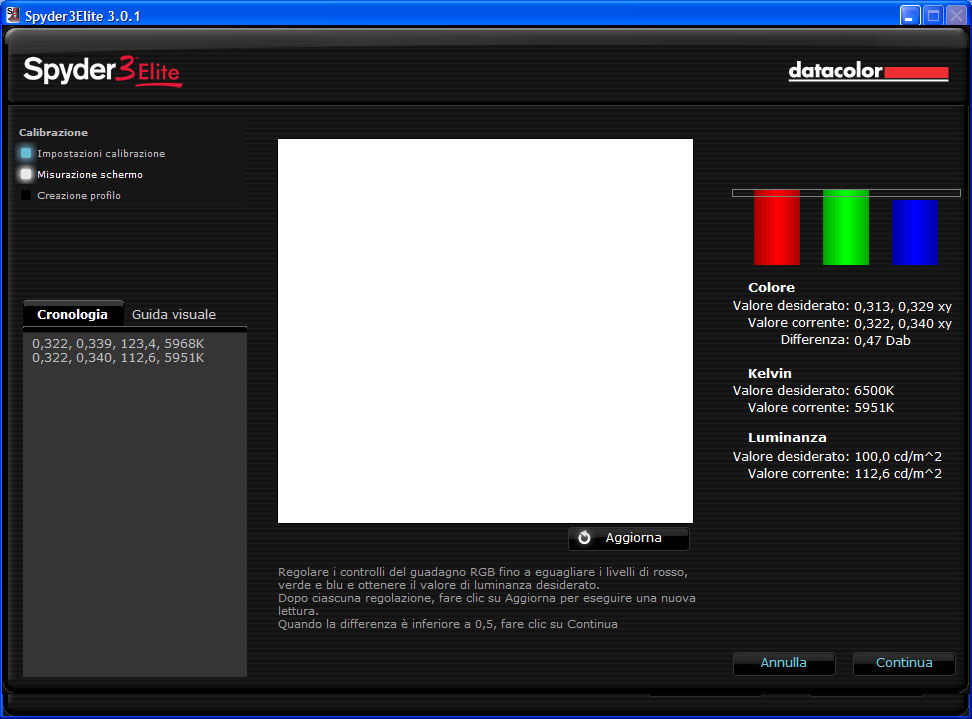Click the Differenza value 0,47 Dab
The height and width of the screenshot is (719, 972).
[x=882, y=340]
